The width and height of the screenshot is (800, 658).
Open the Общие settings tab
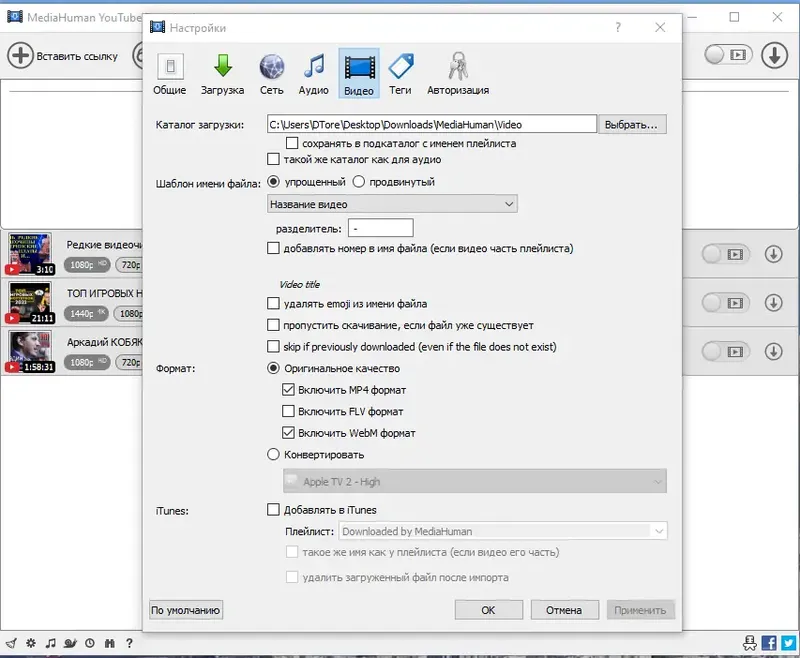(x=169, y=74)
